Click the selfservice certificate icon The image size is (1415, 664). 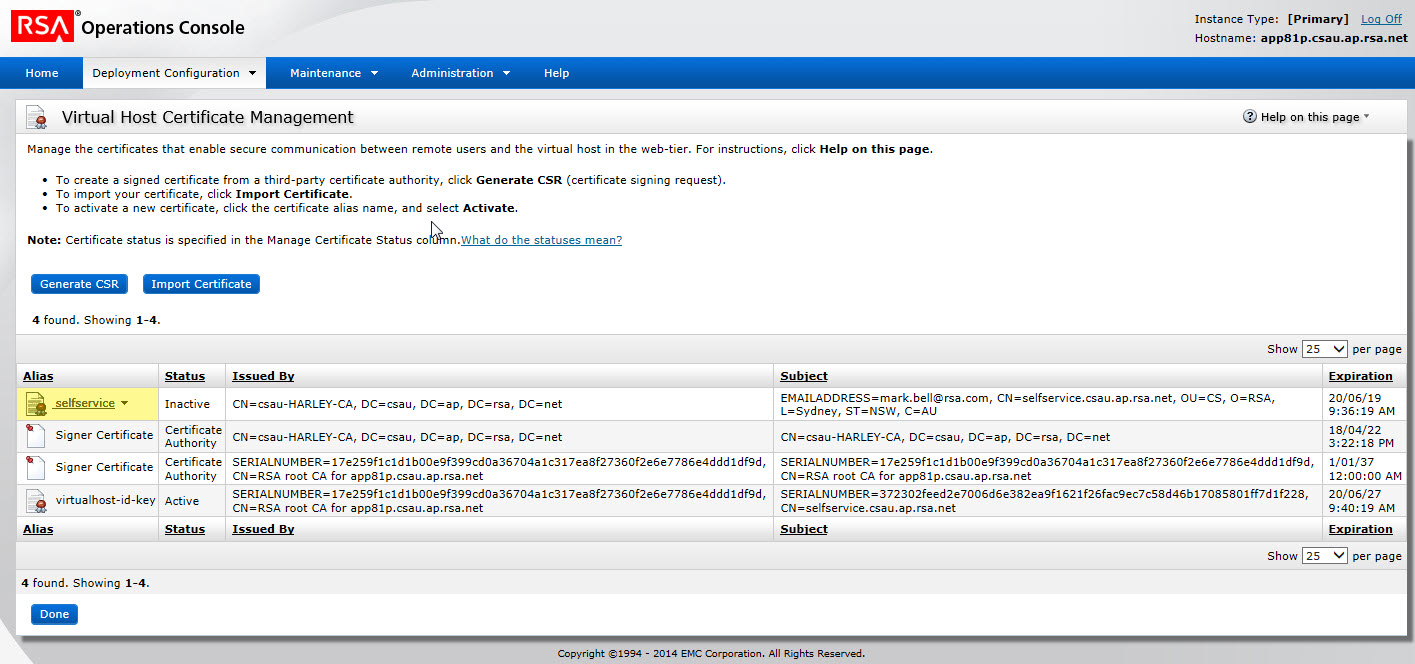37,404
